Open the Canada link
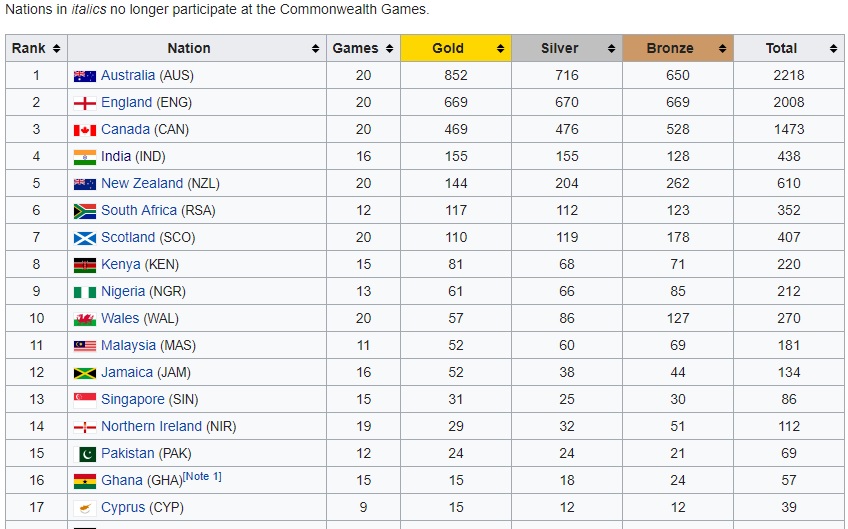The width and height of the screenshot is (848, 529). [x=125, y=129]
